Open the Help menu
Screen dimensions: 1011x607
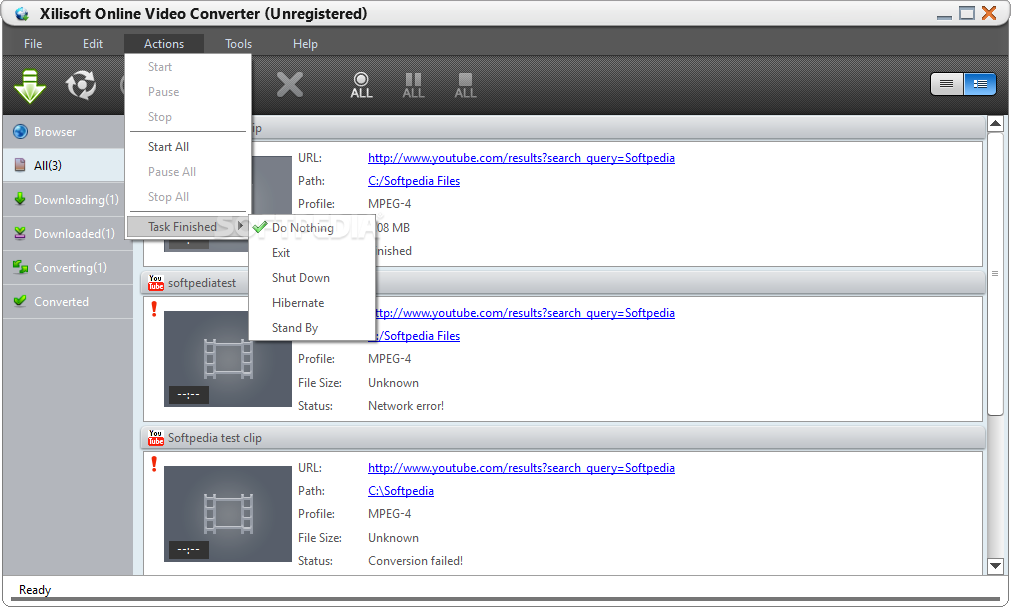click(305, 44)
